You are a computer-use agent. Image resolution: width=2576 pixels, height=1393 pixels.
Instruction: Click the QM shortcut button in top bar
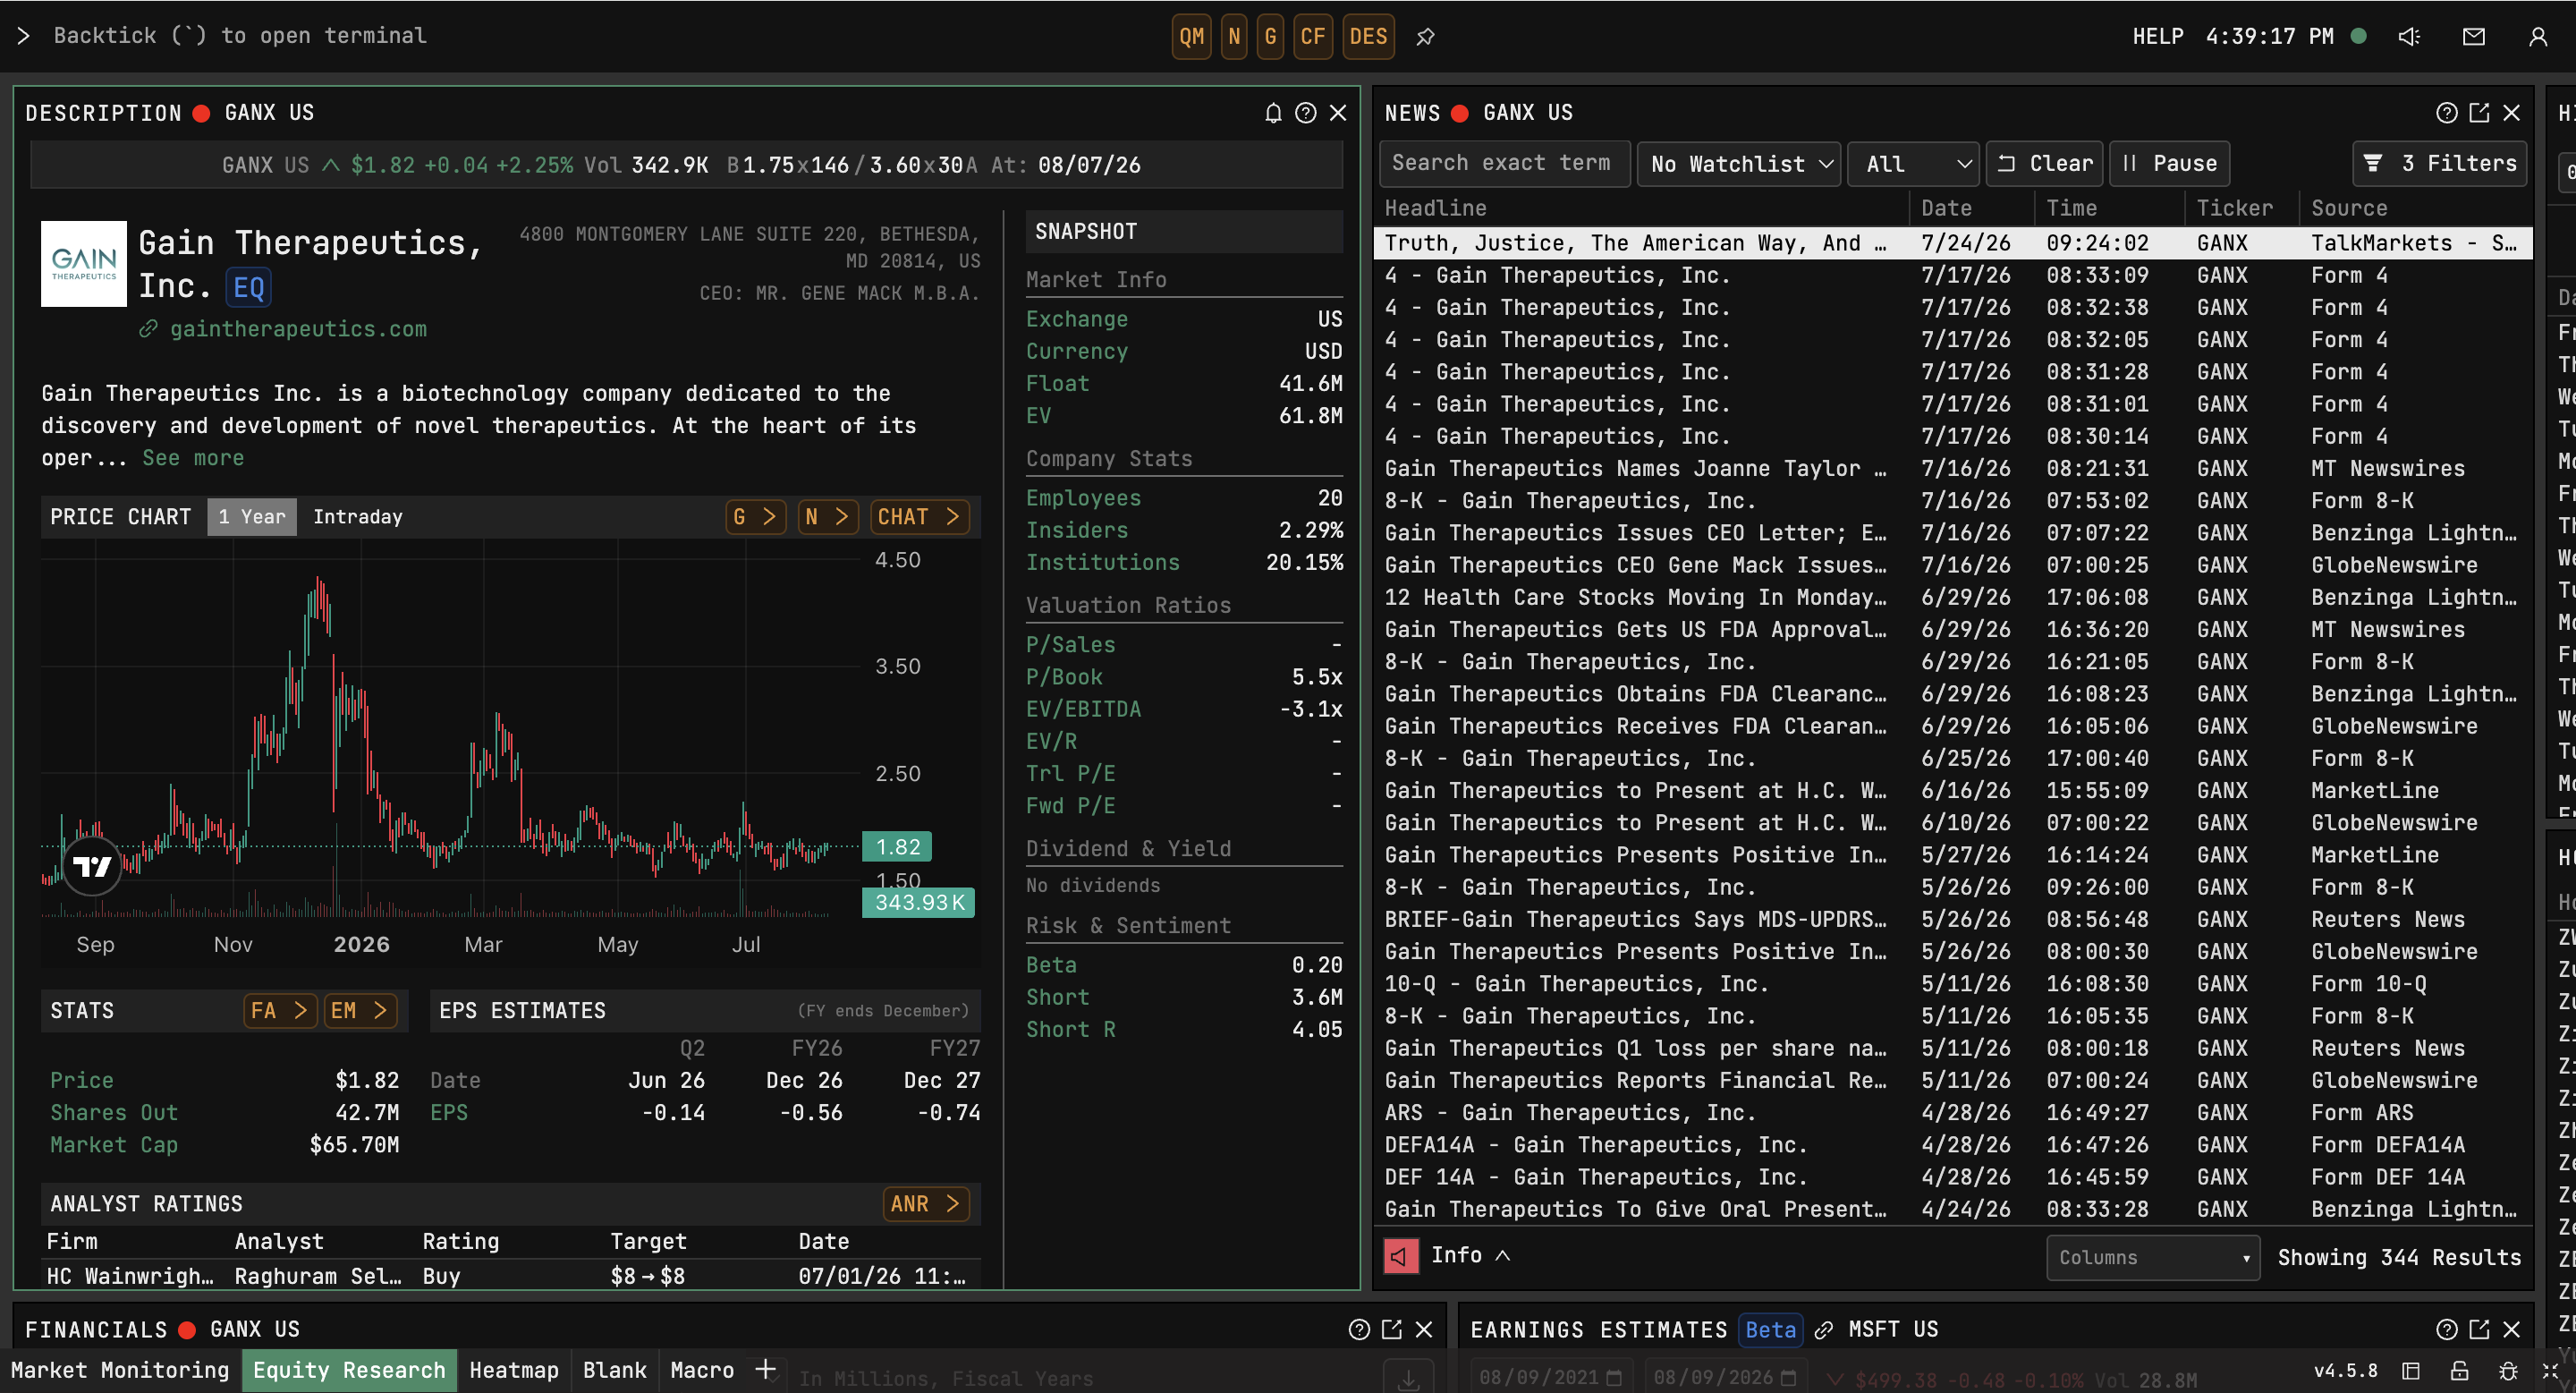[x=1191, y=37]
